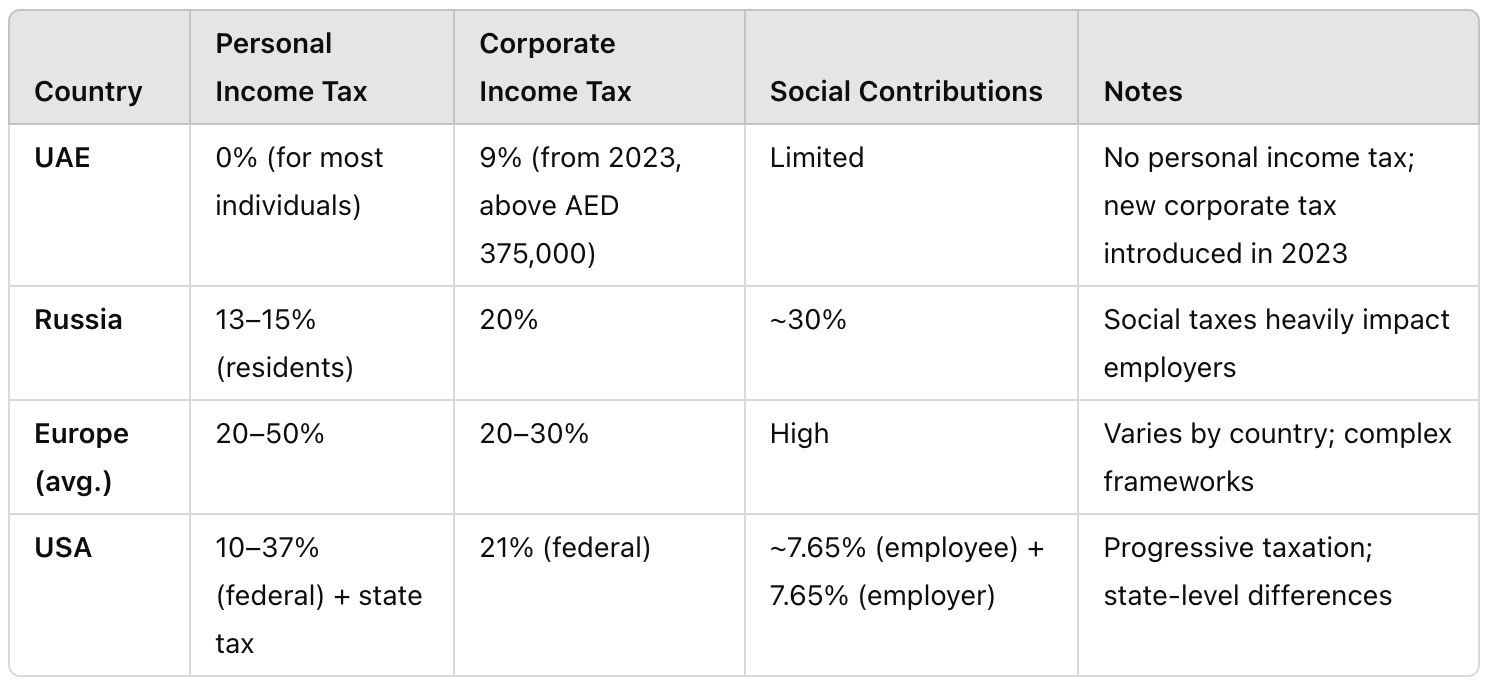Image resolution: width=1502 pixels, height=692 pixels.
Task: Select the UAE row label
Action: point(62,158)
